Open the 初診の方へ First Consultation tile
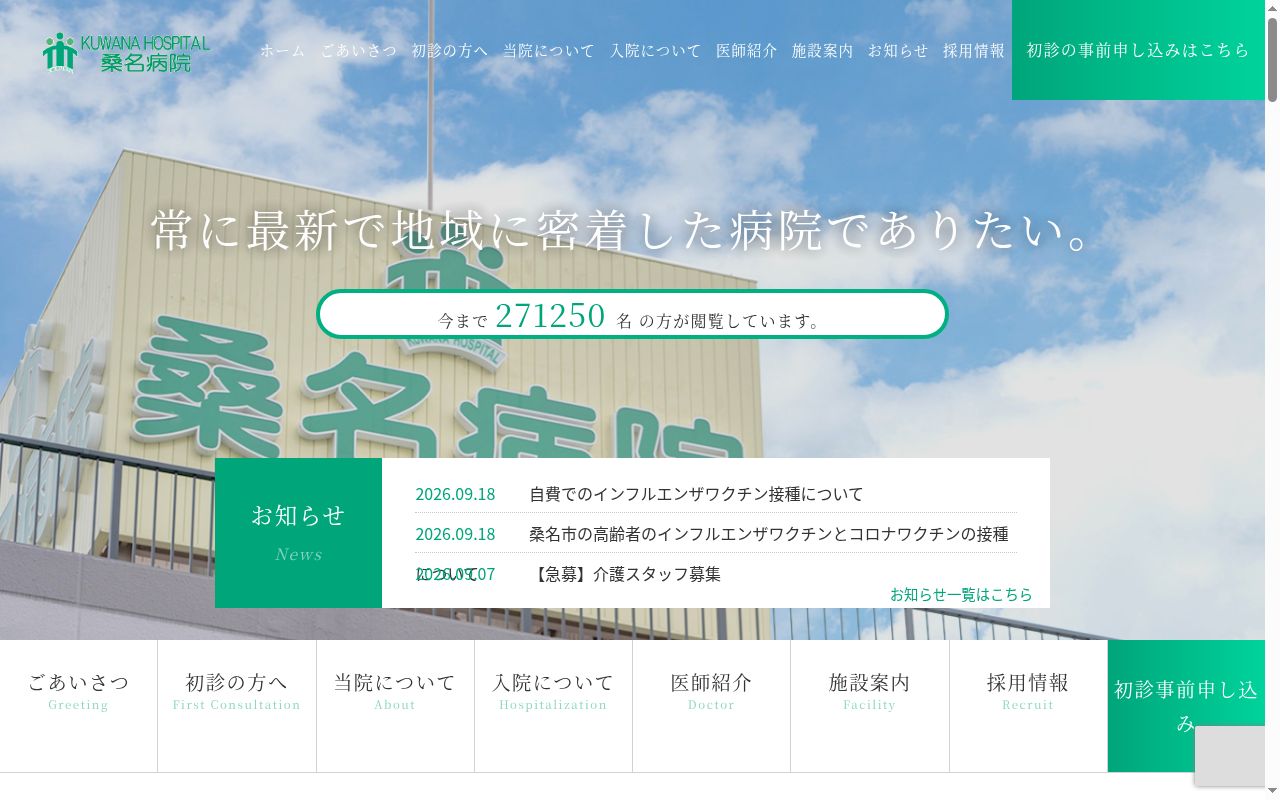This screenshot has width=1280, height=800. coord(237,706)
